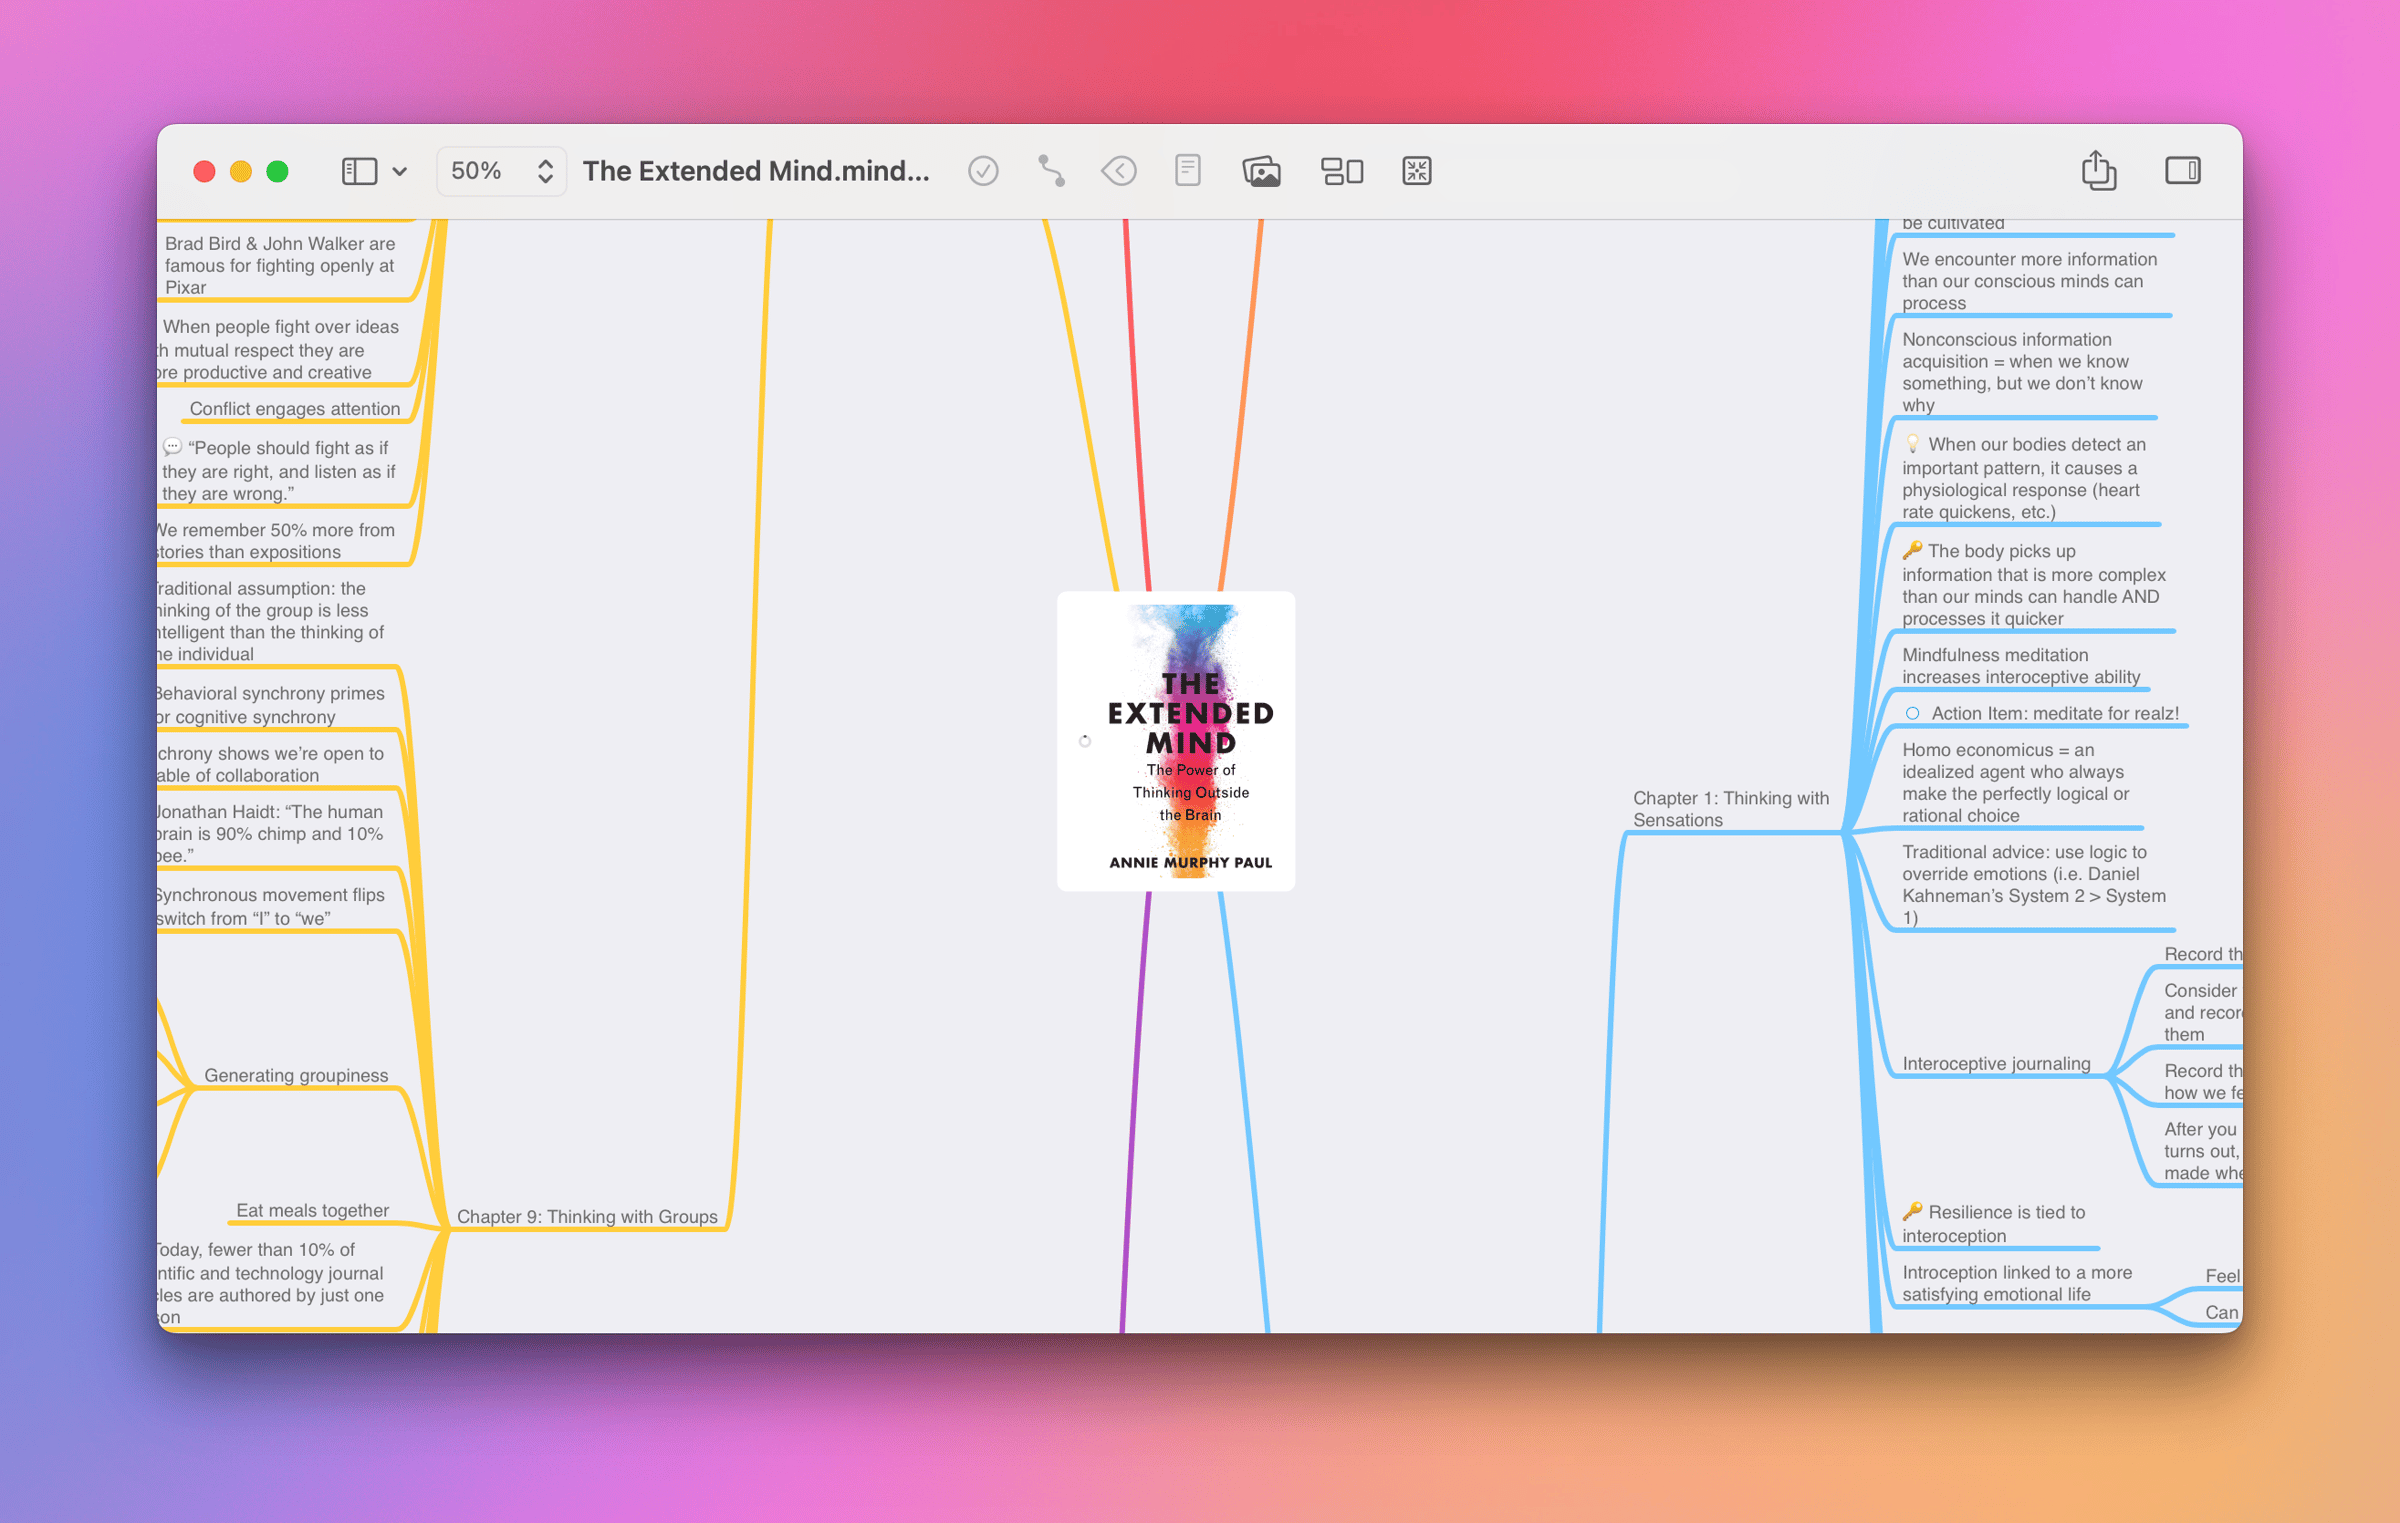Select Introception linked to satisfying emotional life
This screenshot has height=1523, width=2400.
(2016, 1283)
